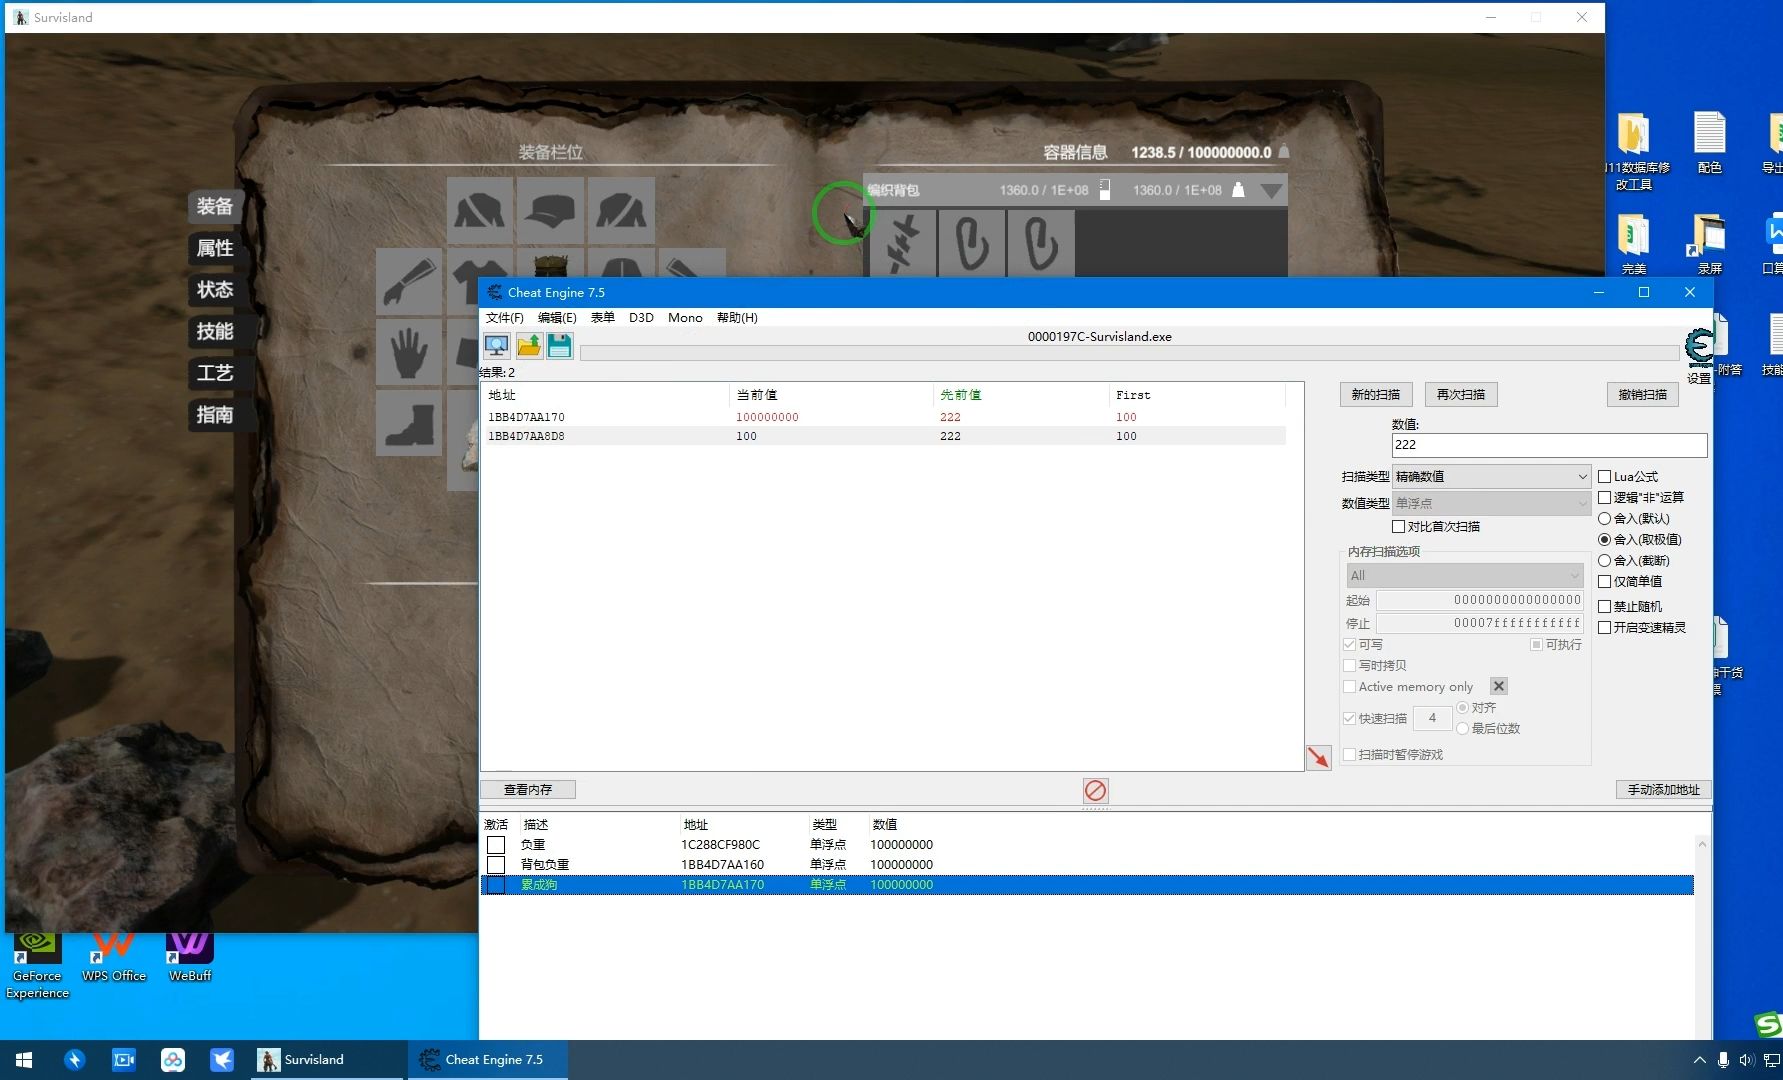The height and width of the screenshot is (1080, 1783).
Task: Click the 数值 input field containing 222
Action: (1549, 445)
